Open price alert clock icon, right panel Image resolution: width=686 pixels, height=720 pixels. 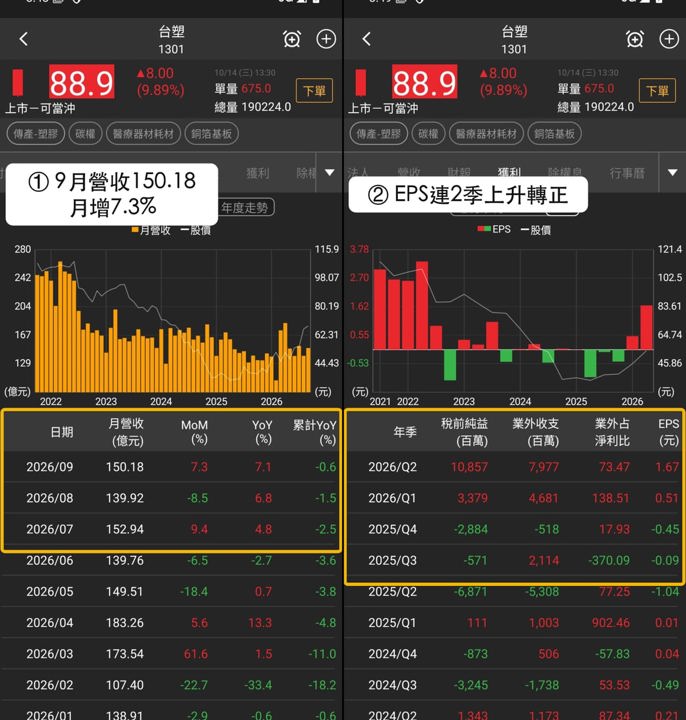(x=635, y=39)
